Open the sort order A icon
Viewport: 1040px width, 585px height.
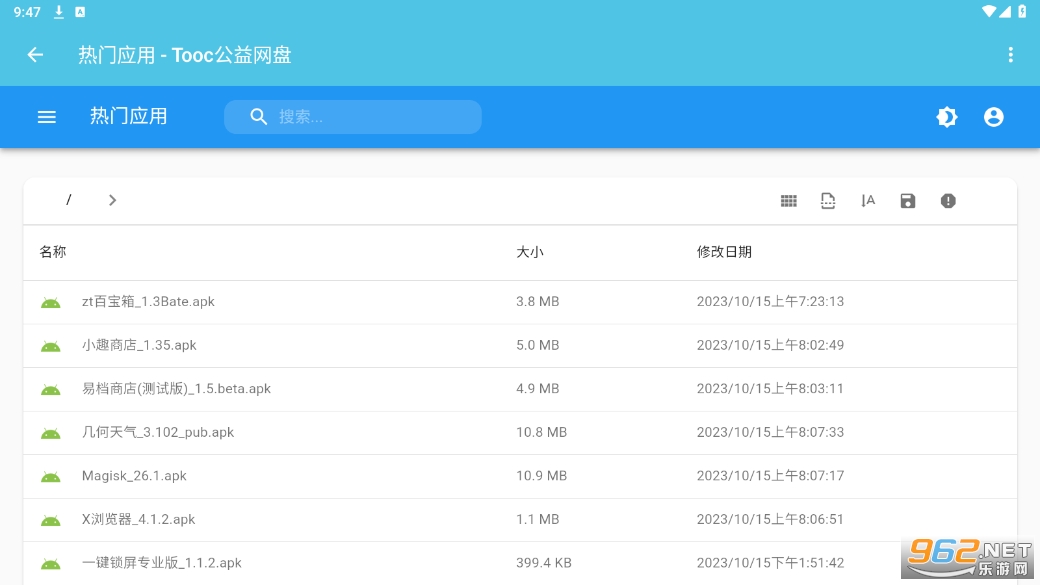[x=868, y=201]
